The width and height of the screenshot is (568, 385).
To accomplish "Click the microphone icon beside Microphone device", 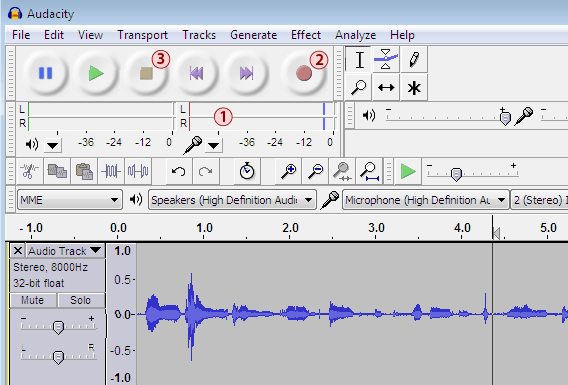I will [x=330, y=200].
